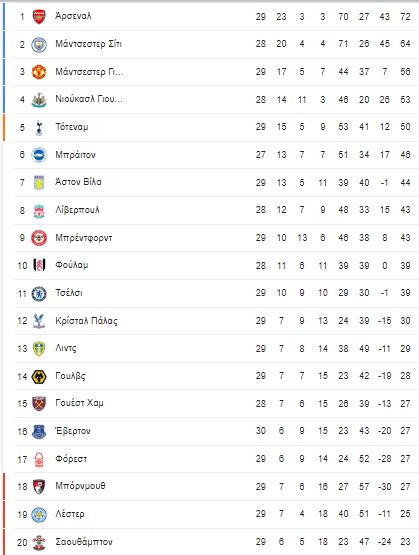This screenshot has height=555, width=419.
Task: Click the Arsenal club crest icon
Action: pos(39,17)
